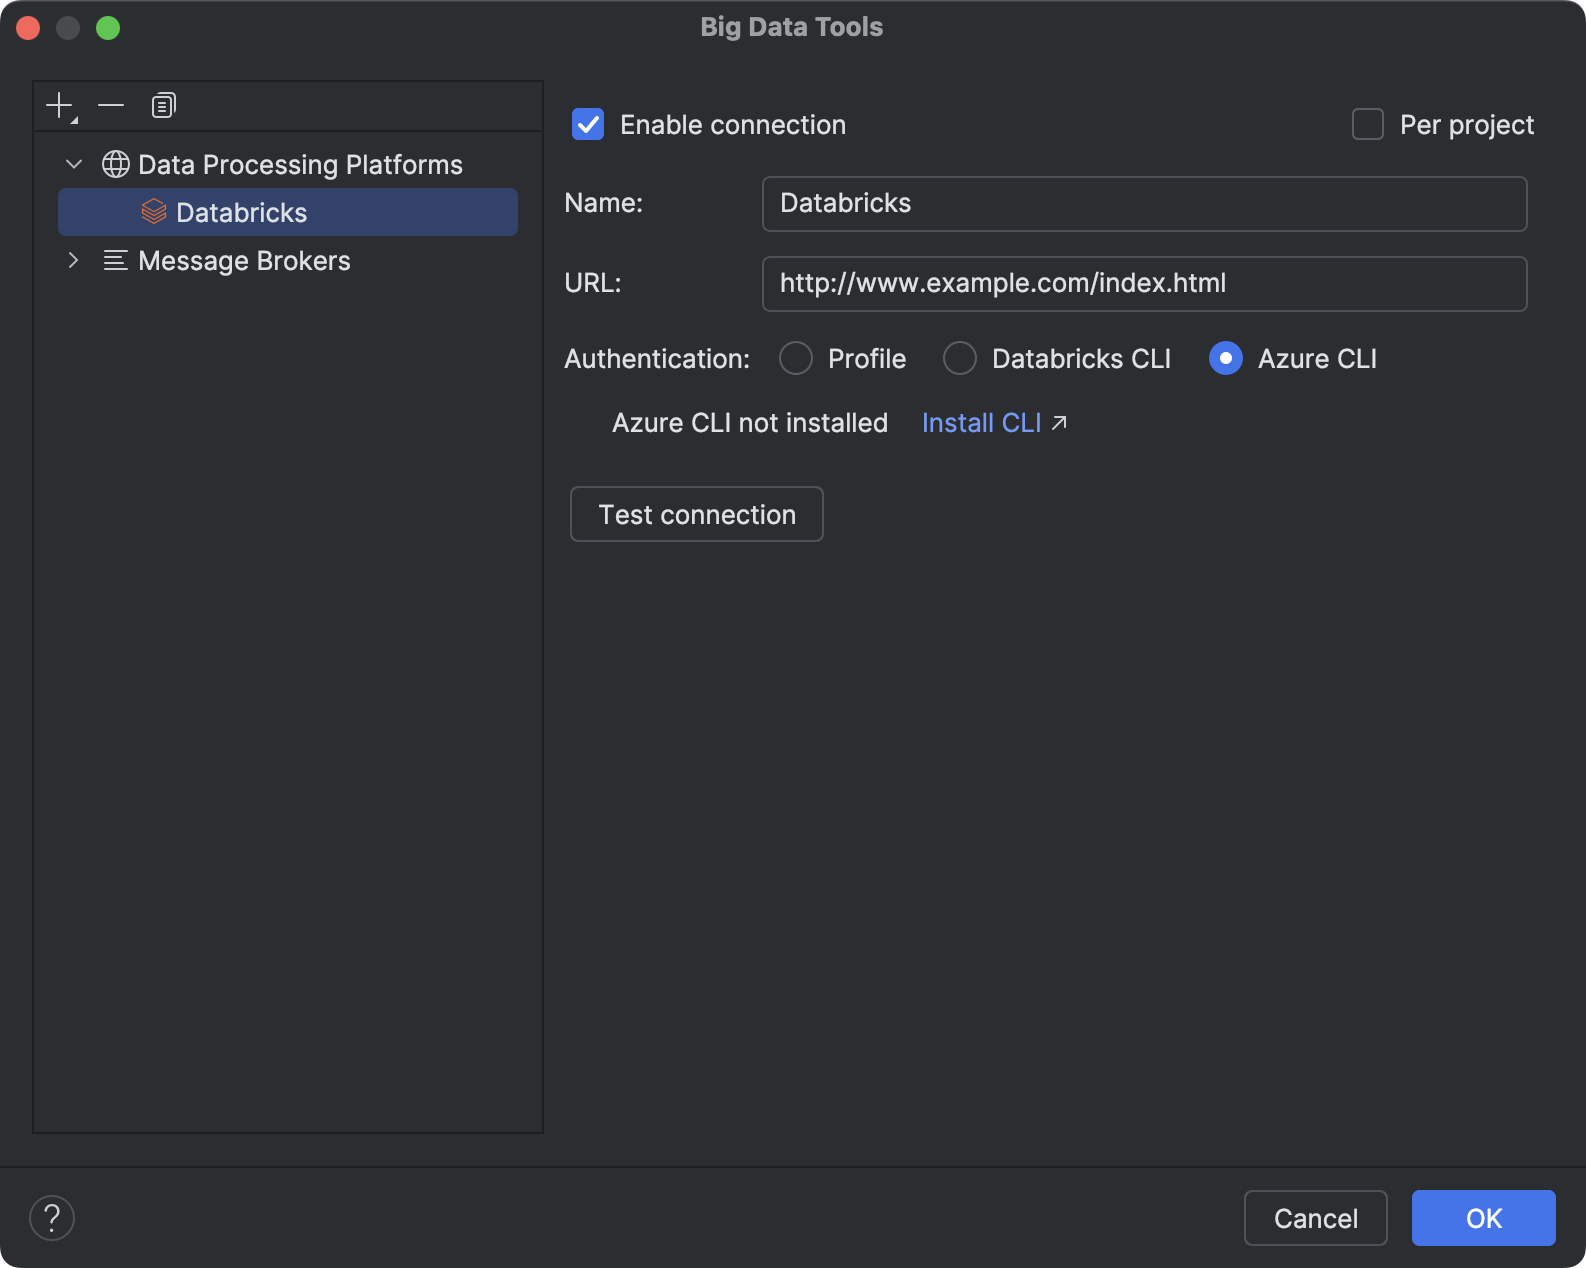Select the Message Brokers tree item
The width and height of the screenshot is (1586, 1268).
pos(244,261)
